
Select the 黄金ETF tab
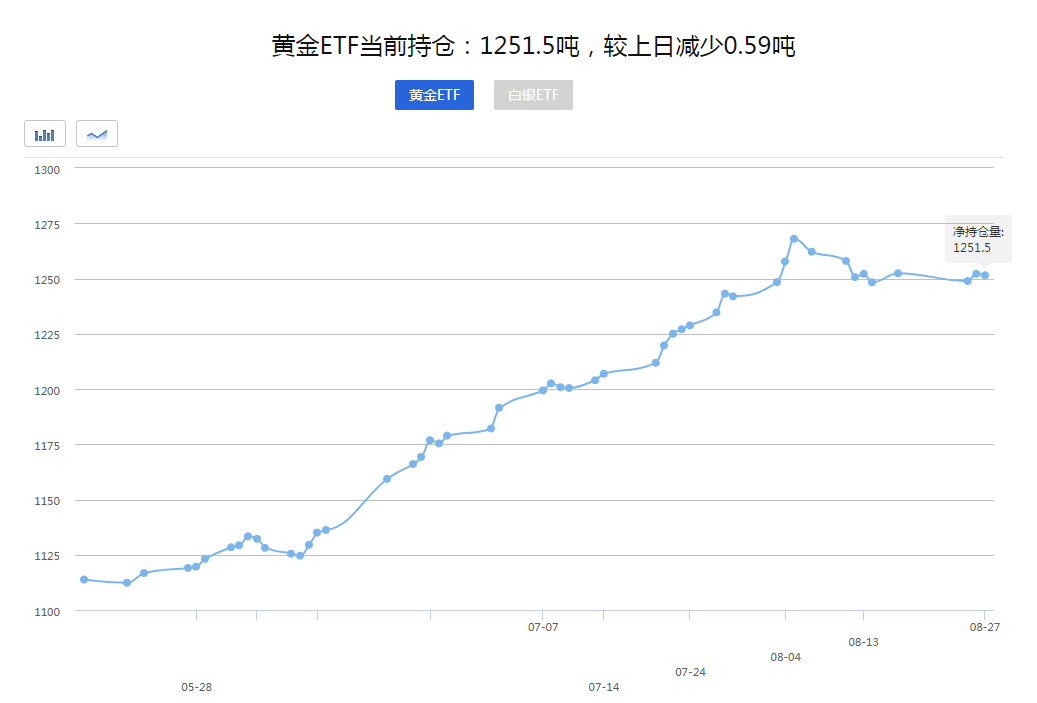(x=434, y=95)
